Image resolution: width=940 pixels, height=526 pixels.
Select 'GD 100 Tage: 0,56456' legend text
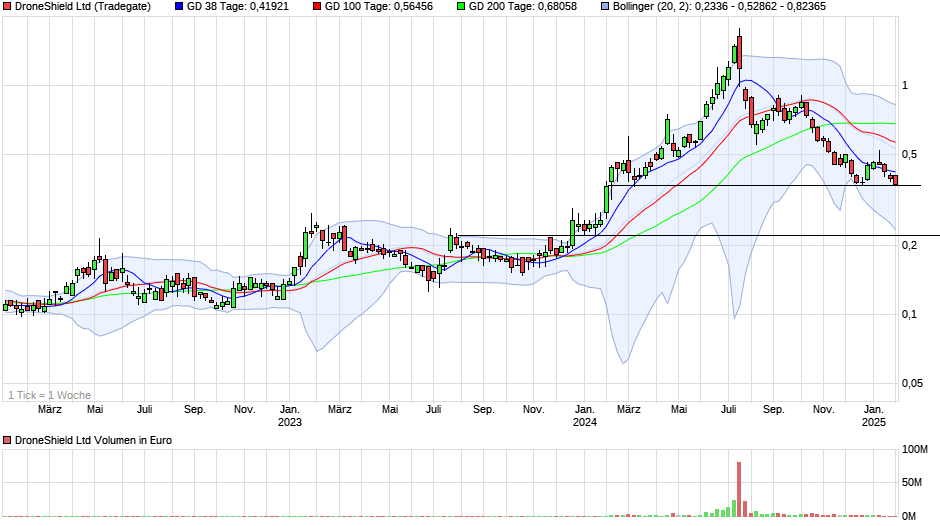coord(379,7)
